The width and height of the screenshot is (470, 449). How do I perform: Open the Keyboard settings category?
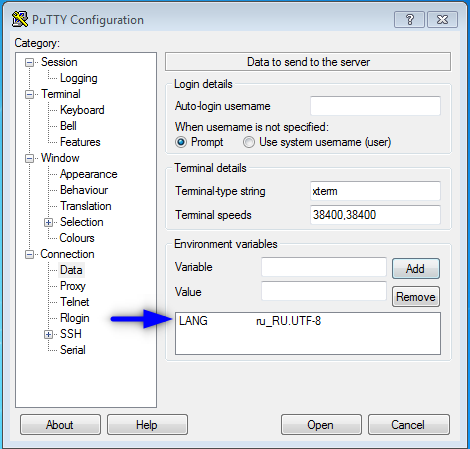[x=82, y=110]
